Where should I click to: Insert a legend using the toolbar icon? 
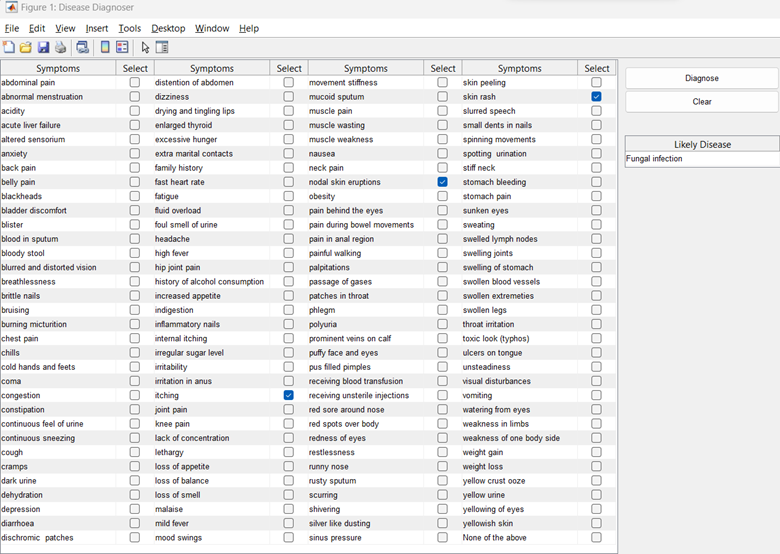click(122, 47)
